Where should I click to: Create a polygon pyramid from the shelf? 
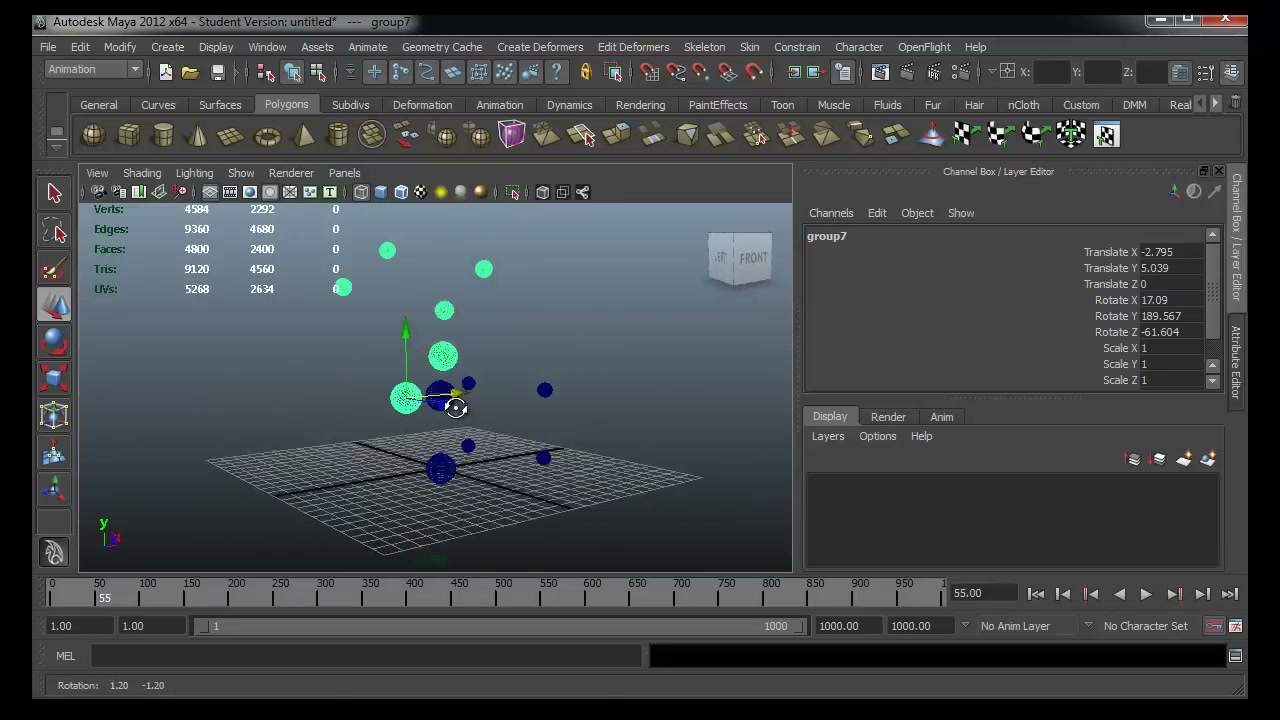(x=302, y=135)
